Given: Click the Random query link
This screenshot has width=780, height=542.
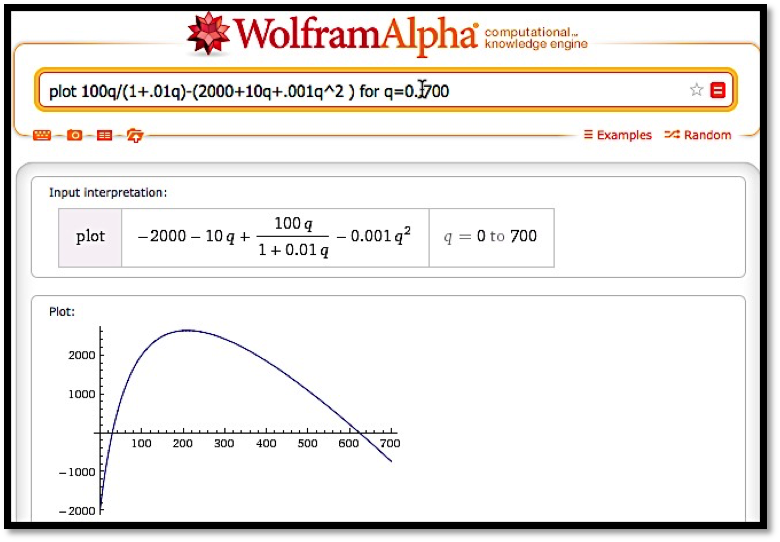Looking at the screenshot, I should 698,135.
